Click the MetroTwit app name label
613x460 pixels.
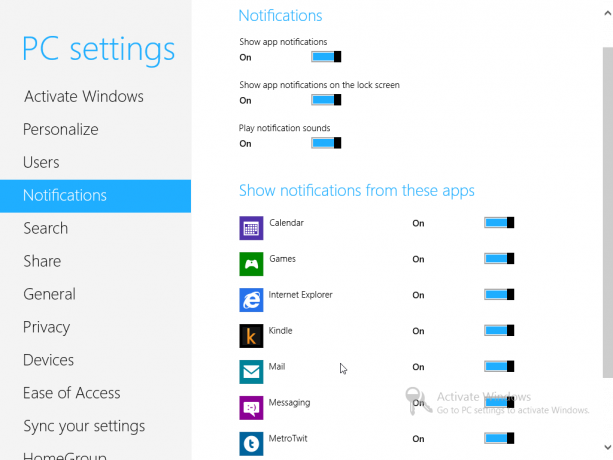tap(288, 439)
